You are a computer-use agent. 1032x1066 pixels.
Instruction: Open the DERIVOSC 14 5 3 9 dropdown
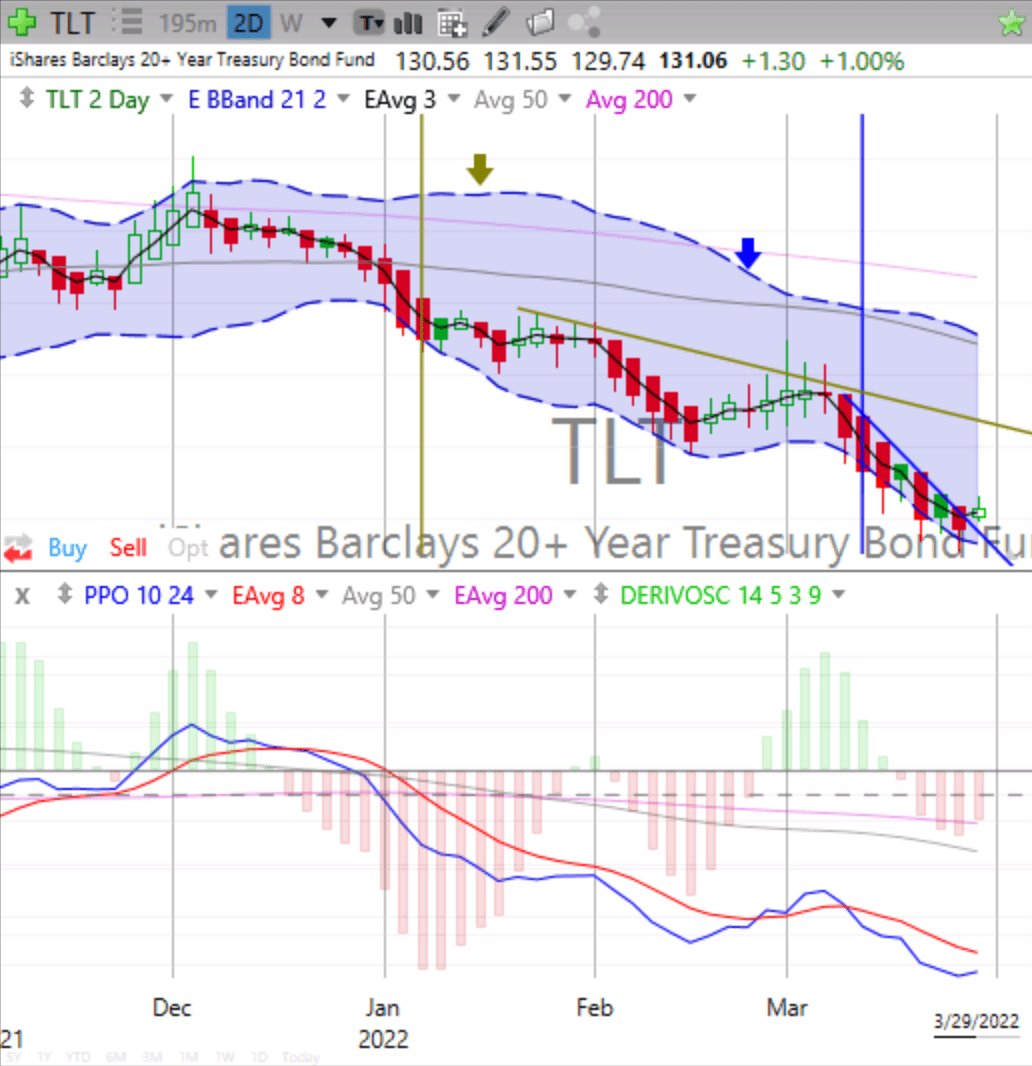(840, 595)
